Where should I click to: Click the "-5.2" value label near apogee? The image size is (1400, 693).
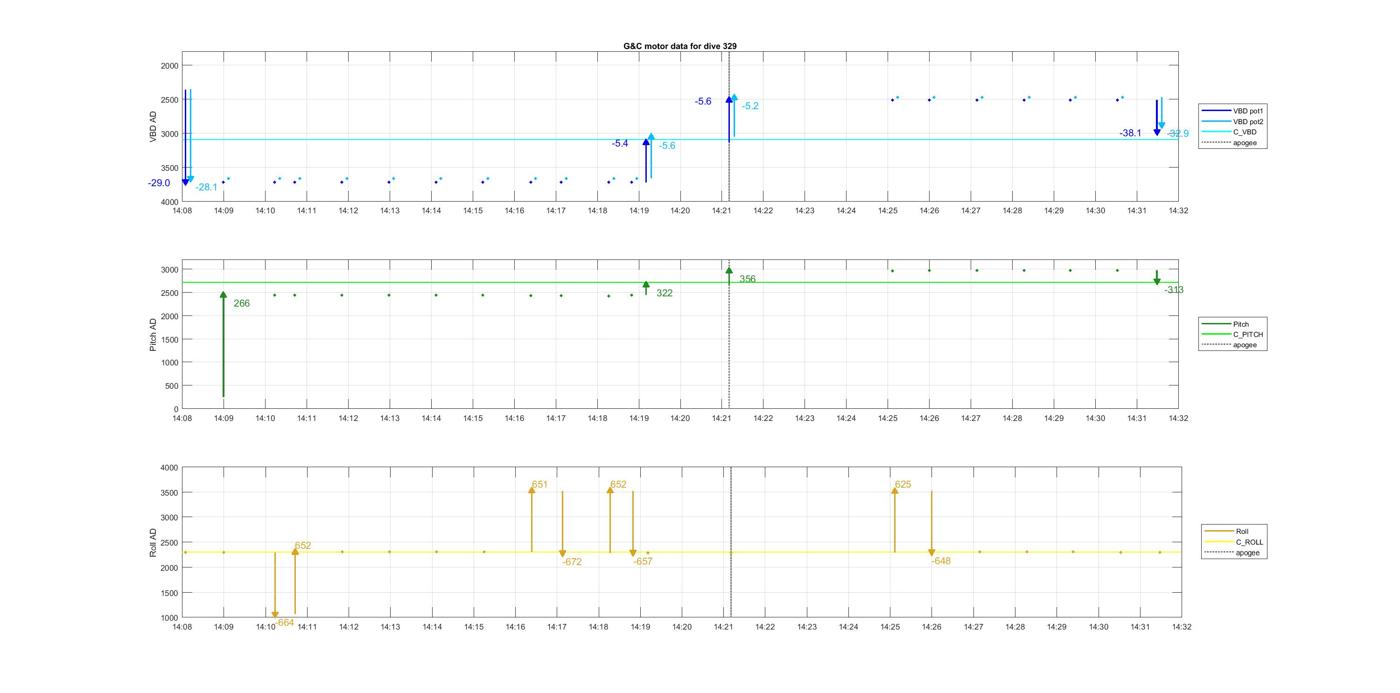(750, 106)
